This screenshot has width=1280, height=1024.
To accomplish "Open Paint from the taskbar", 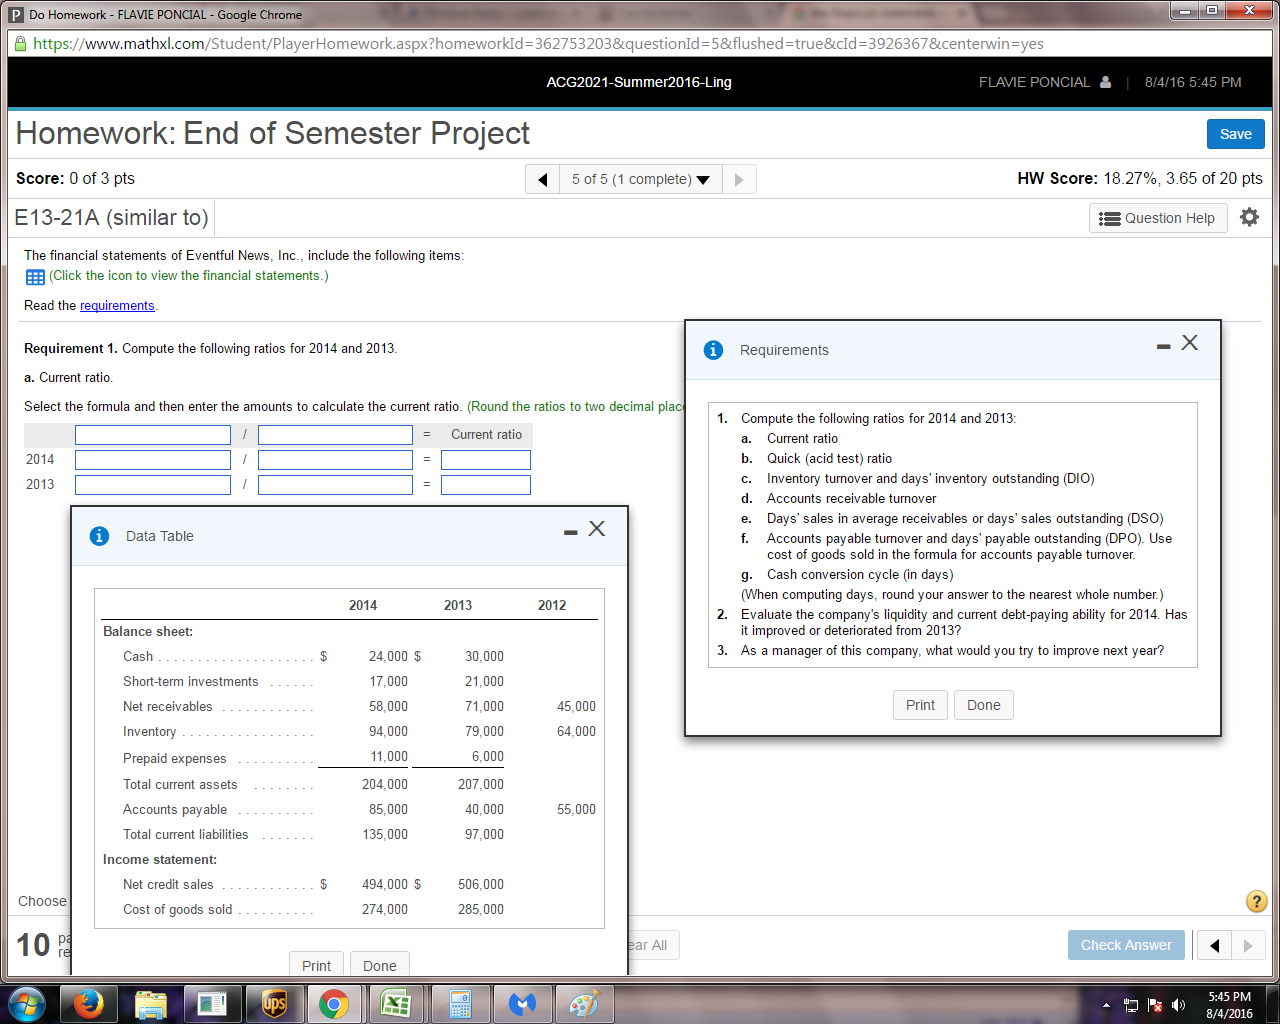I will 585,1003.
